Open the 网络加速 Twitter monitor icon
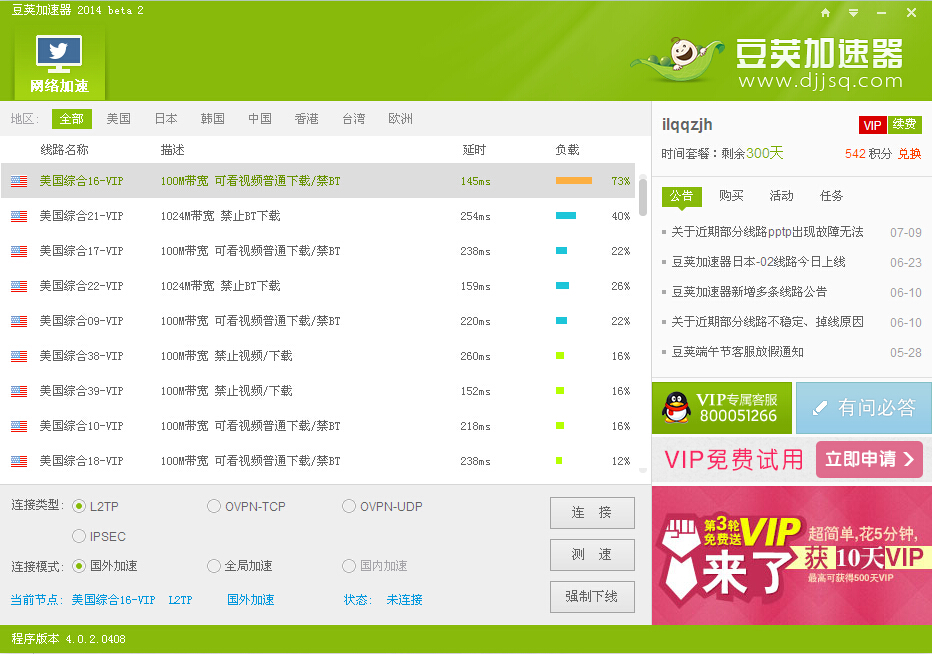This screenshot has width=932, height=654. point(59,64)
